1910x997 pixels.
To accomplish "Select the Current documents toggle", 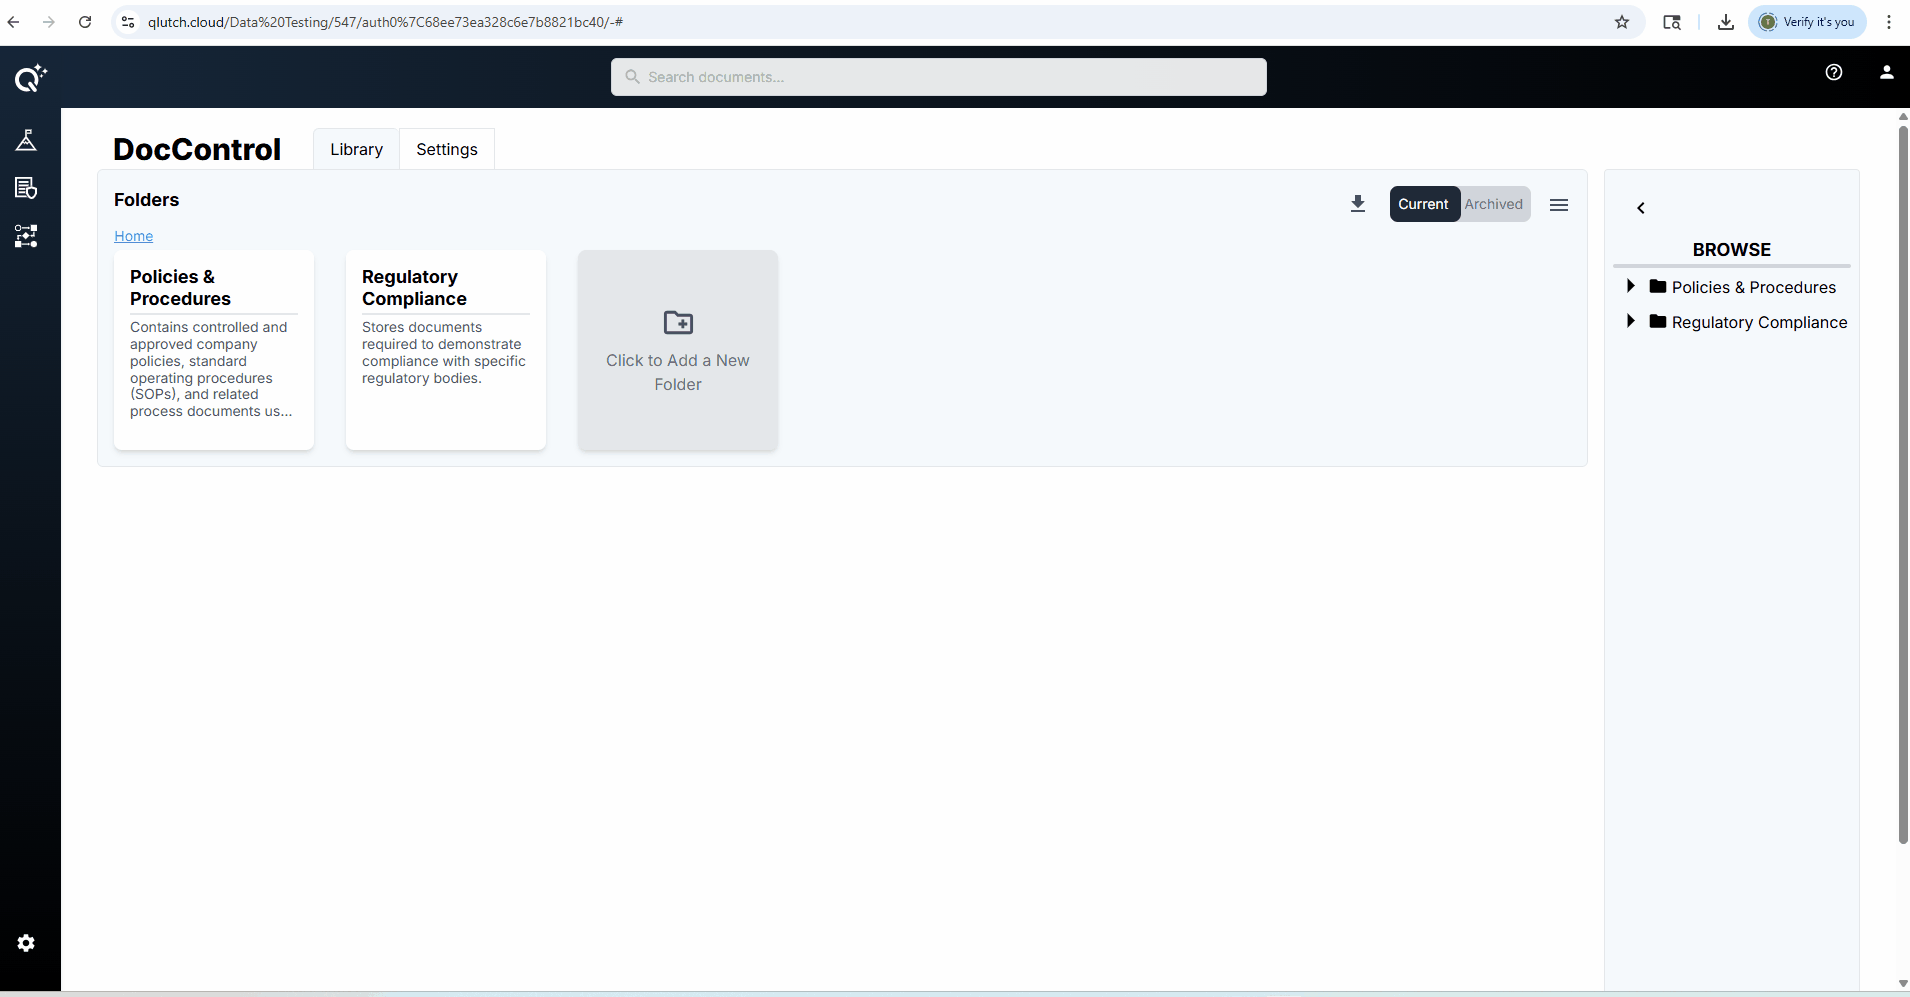I will (x=1423, y=204).
